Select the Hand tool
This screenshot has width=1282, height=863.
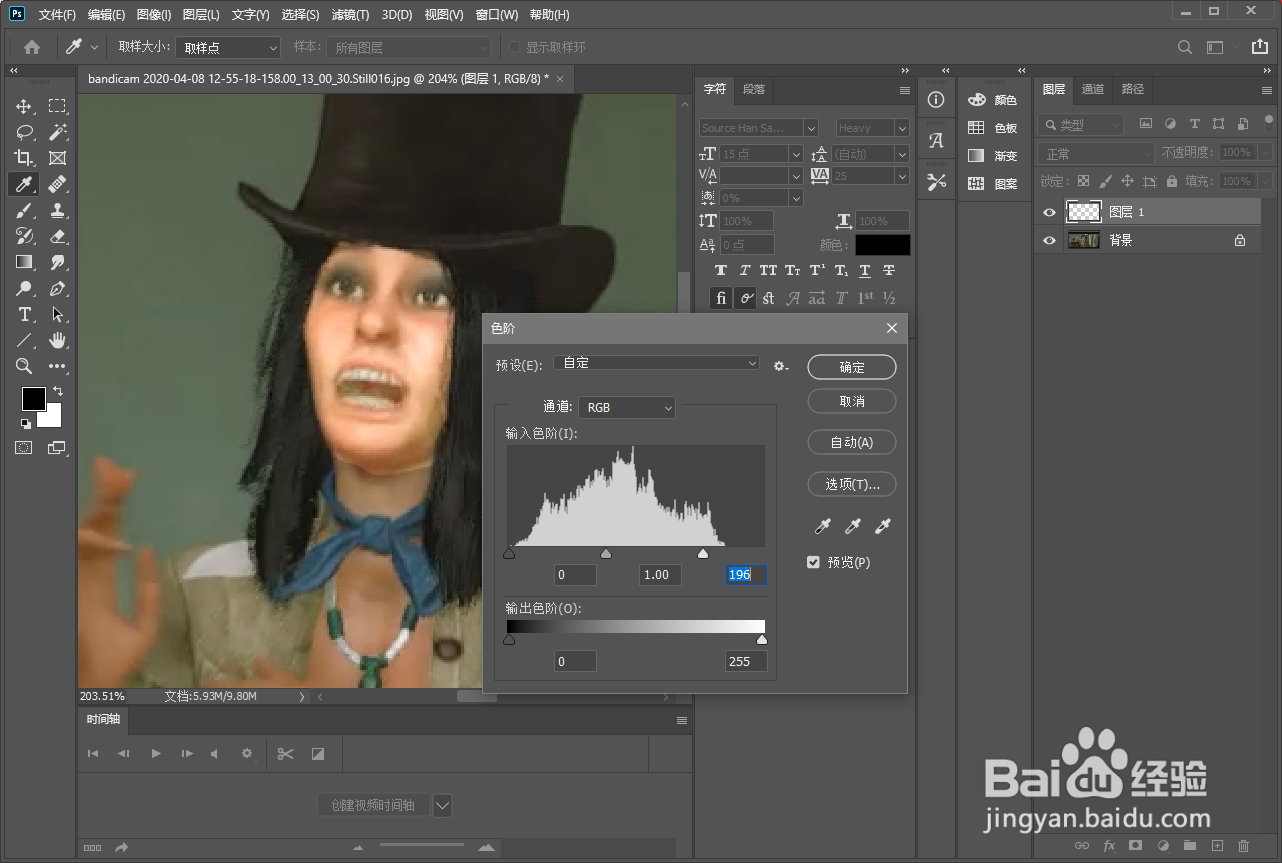(58, 340)
